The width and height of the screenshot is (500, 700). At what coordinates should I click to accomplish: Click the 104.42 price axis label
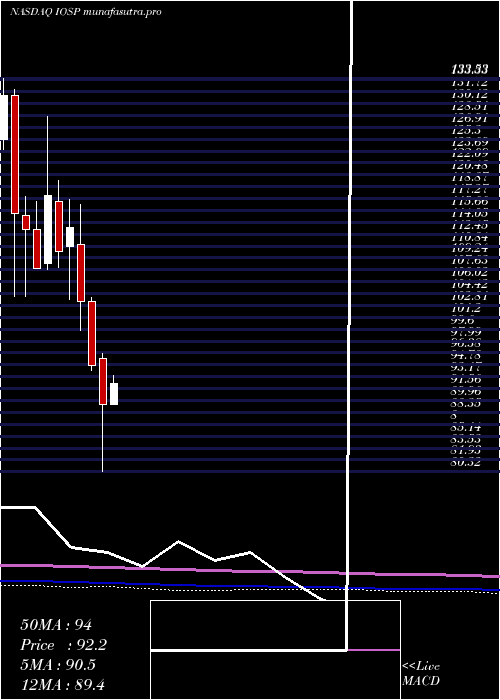tap(470, 285)
